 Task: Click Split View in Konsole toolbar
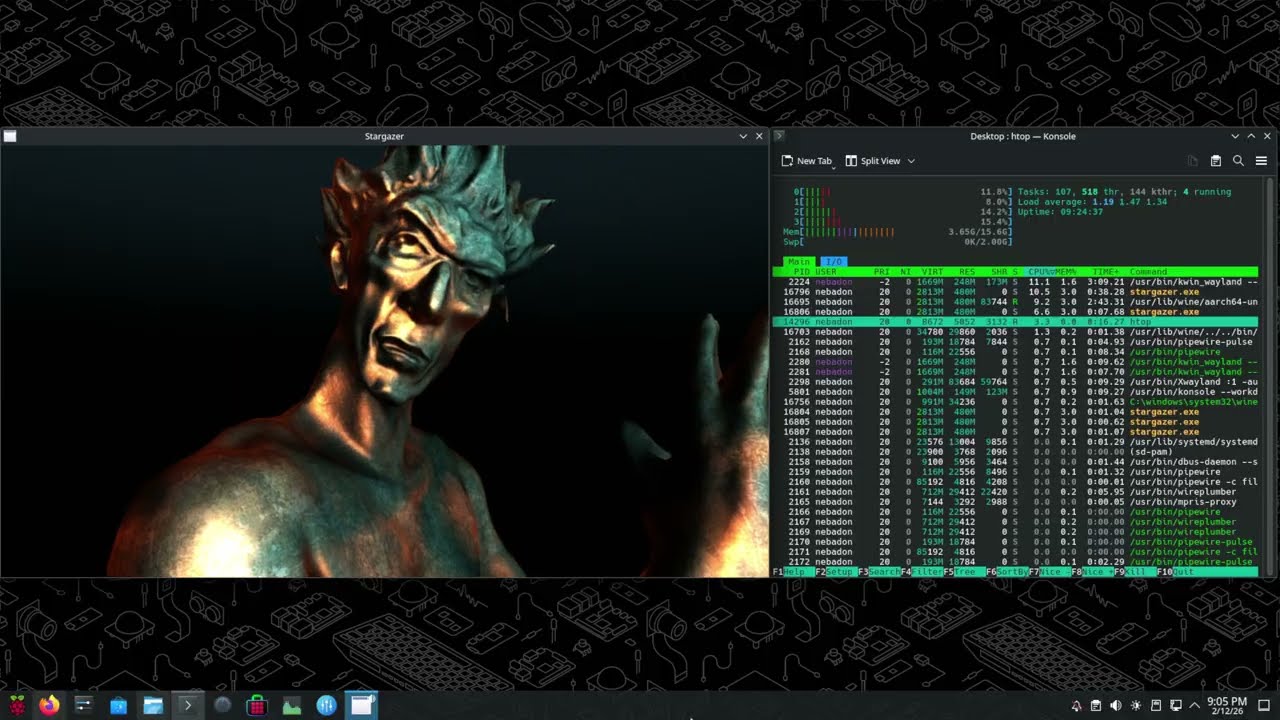(x=872, y=161)
